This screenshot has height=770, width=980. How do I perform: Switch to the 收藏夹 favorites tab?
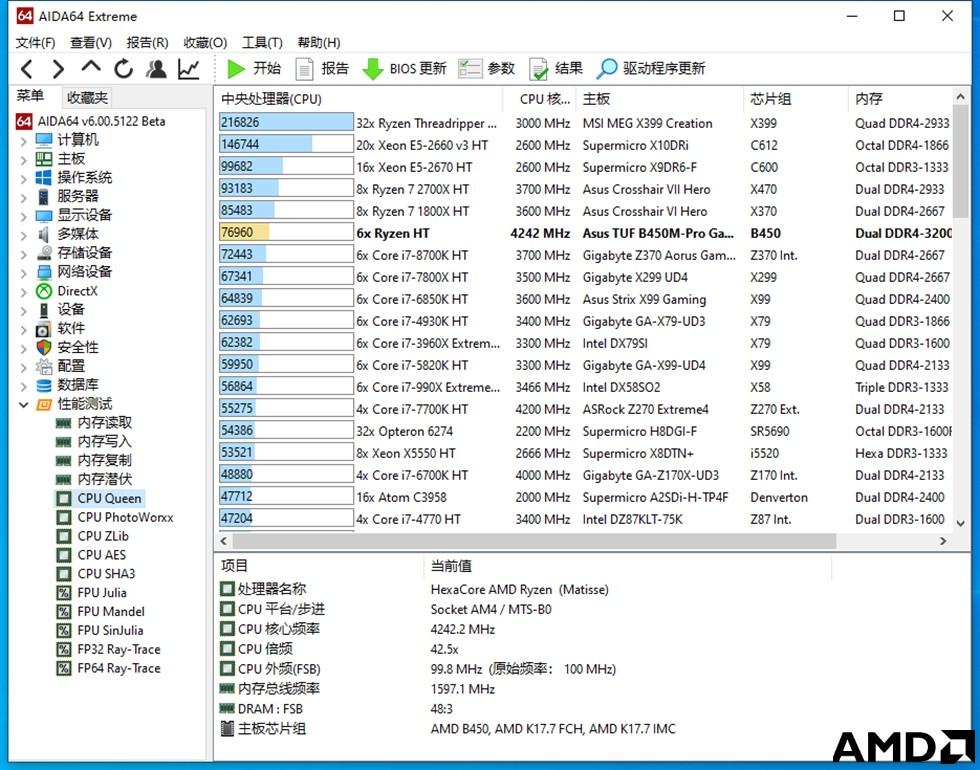click(88, 98)
